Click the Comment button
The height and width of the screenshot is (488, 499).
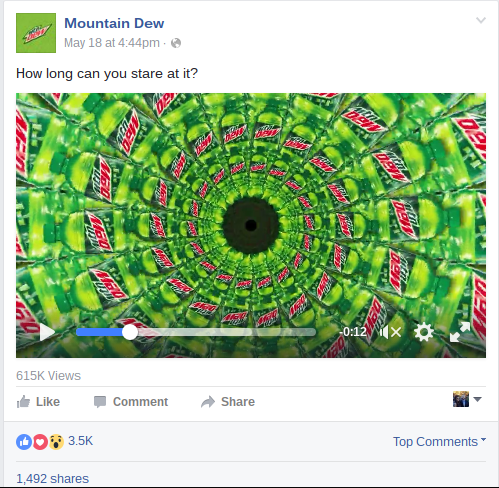pos(131,402)
